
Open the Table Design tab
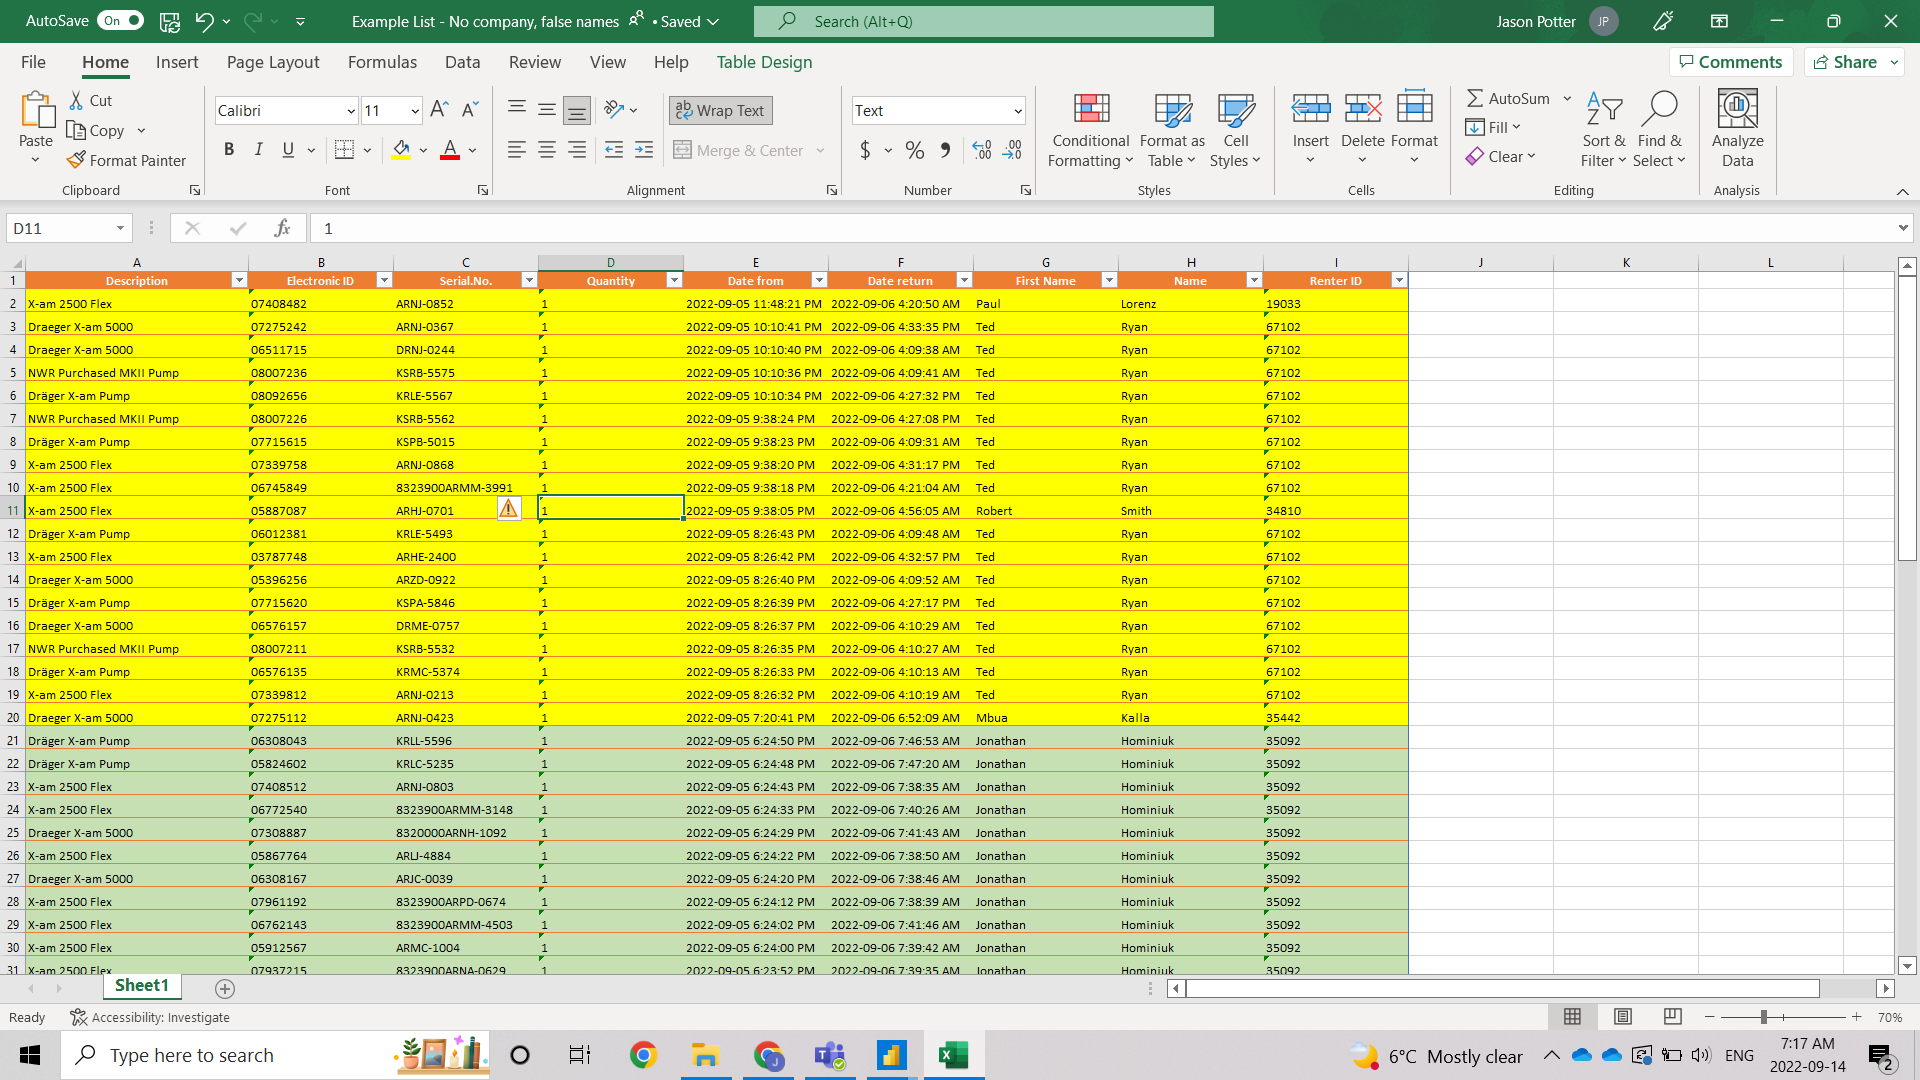tap(764, 62)
